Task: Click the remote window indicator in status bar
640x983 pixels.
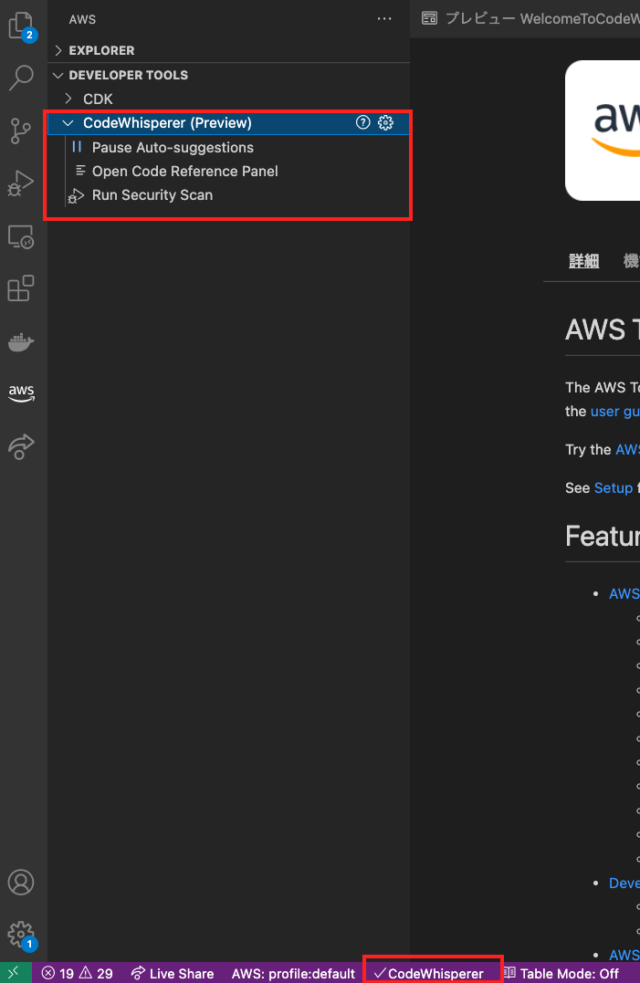Action: pos(14,973)
